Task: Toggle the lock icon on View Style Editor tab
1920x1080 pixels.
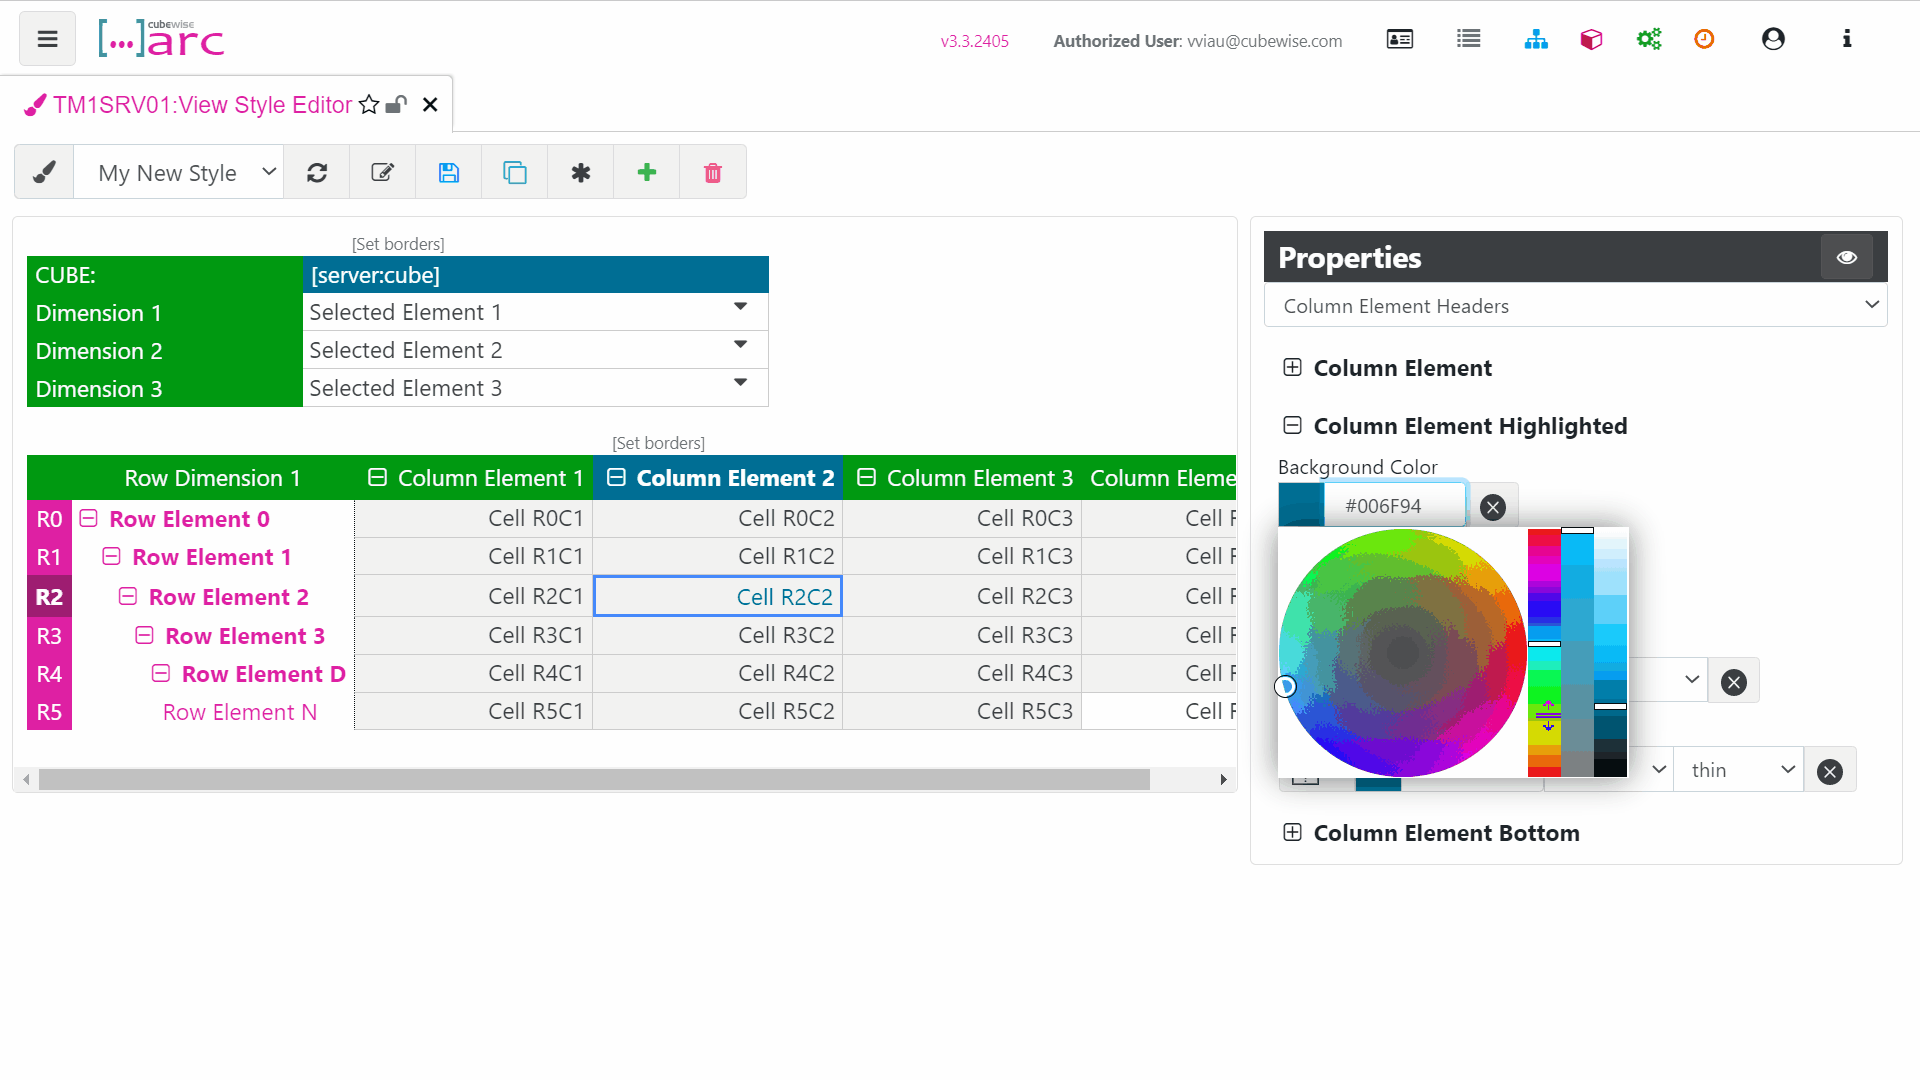Action: tap(397, 105)
